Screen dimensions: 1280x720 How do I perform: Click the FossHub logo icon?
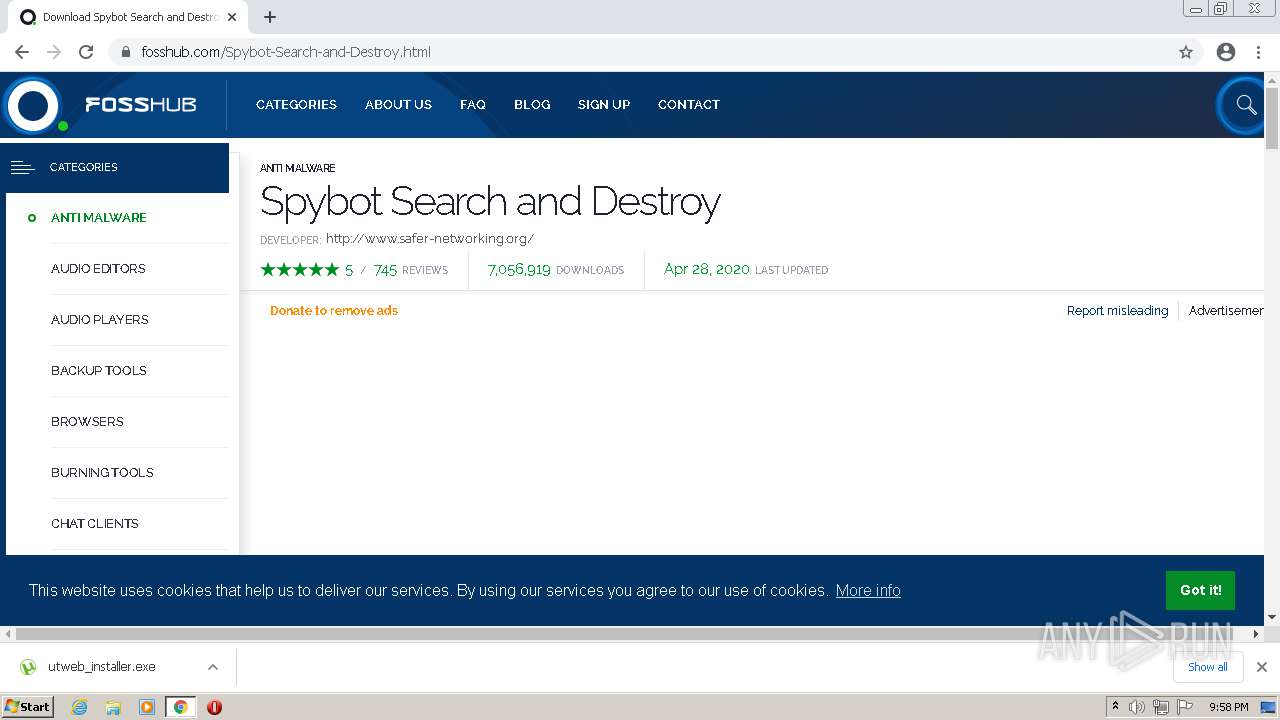[33, 105]
